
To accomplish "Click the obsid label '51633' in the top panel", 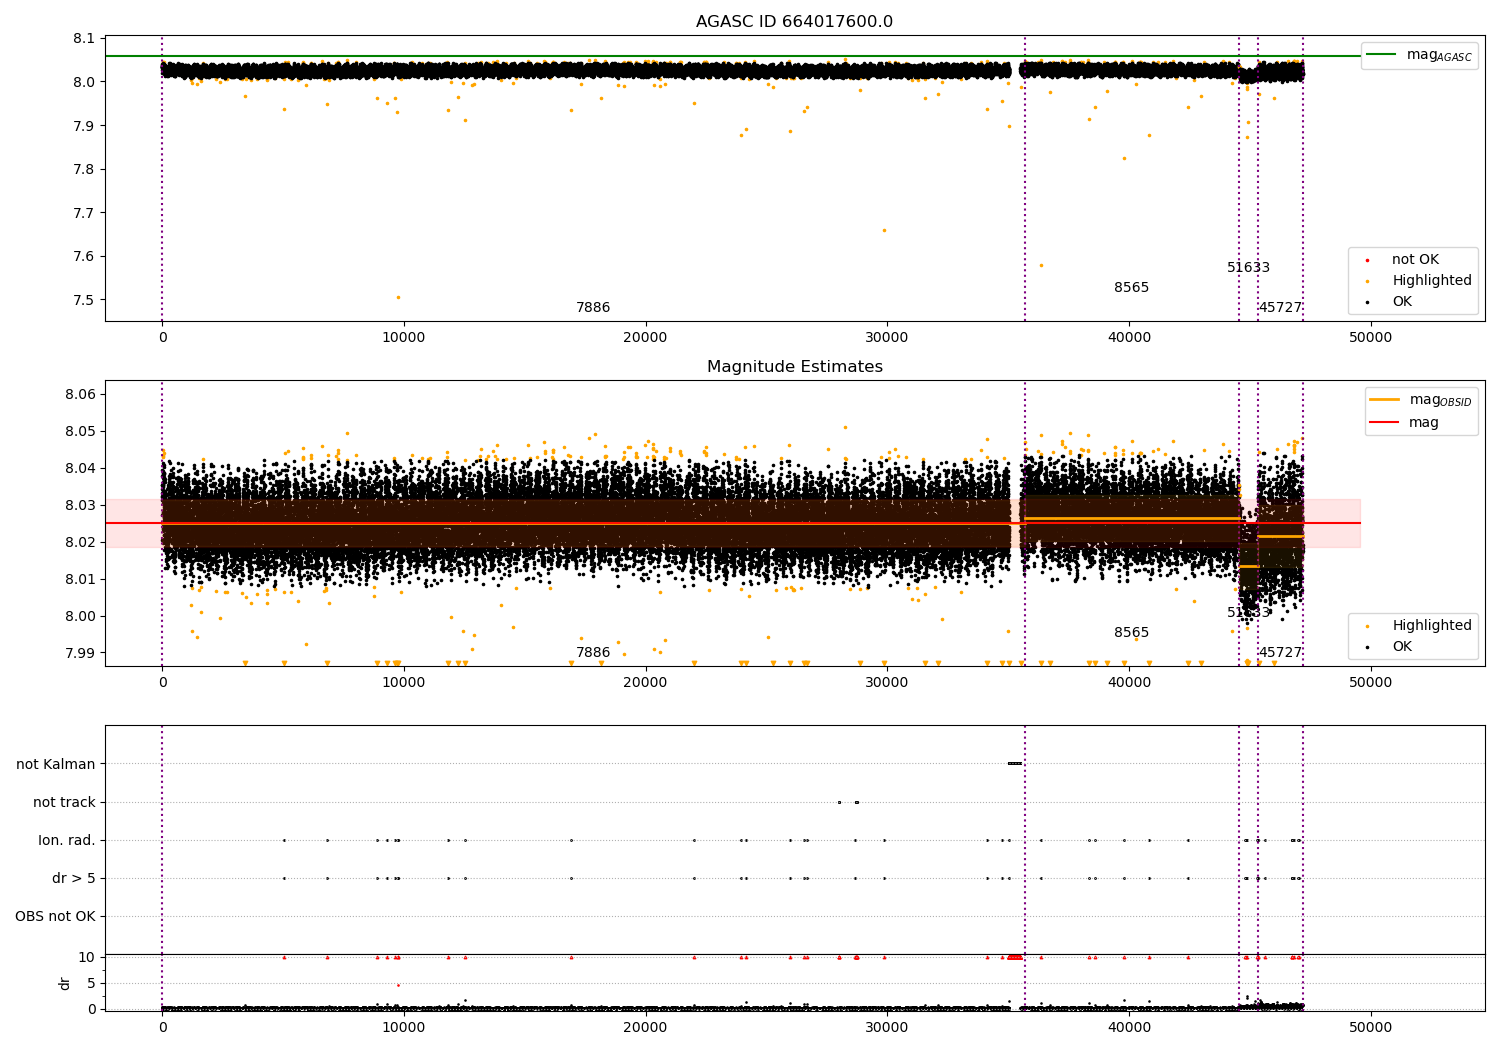I will coord(1249,268).
